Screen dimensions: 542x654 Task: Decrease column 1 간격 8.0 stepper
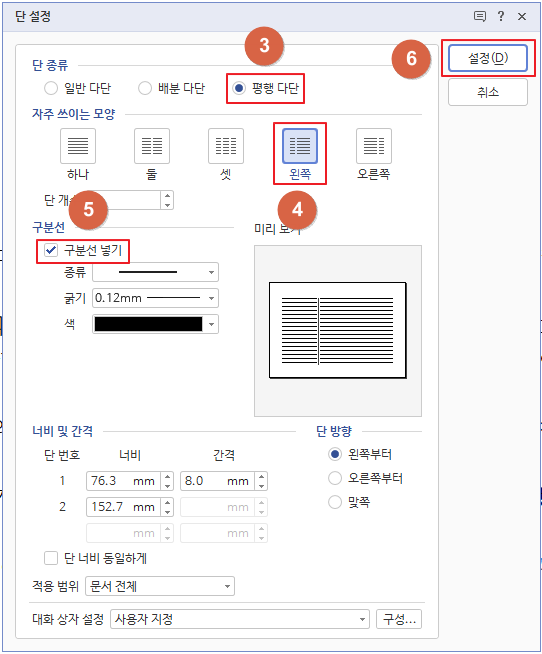[x=261, y=486]
